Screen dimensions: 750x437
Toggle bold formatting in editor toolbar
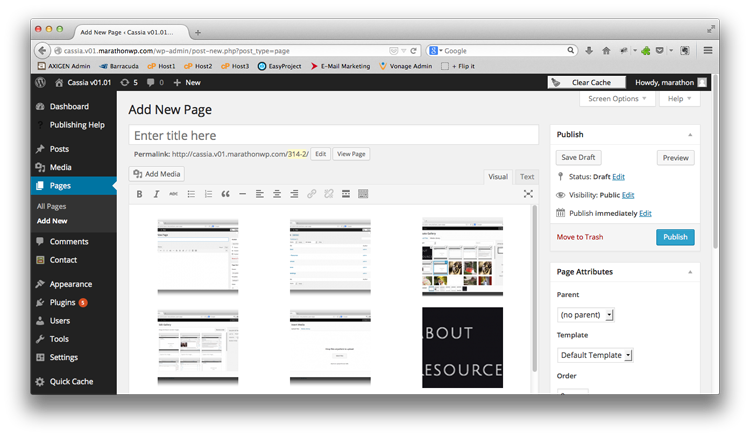pos(140,194)
